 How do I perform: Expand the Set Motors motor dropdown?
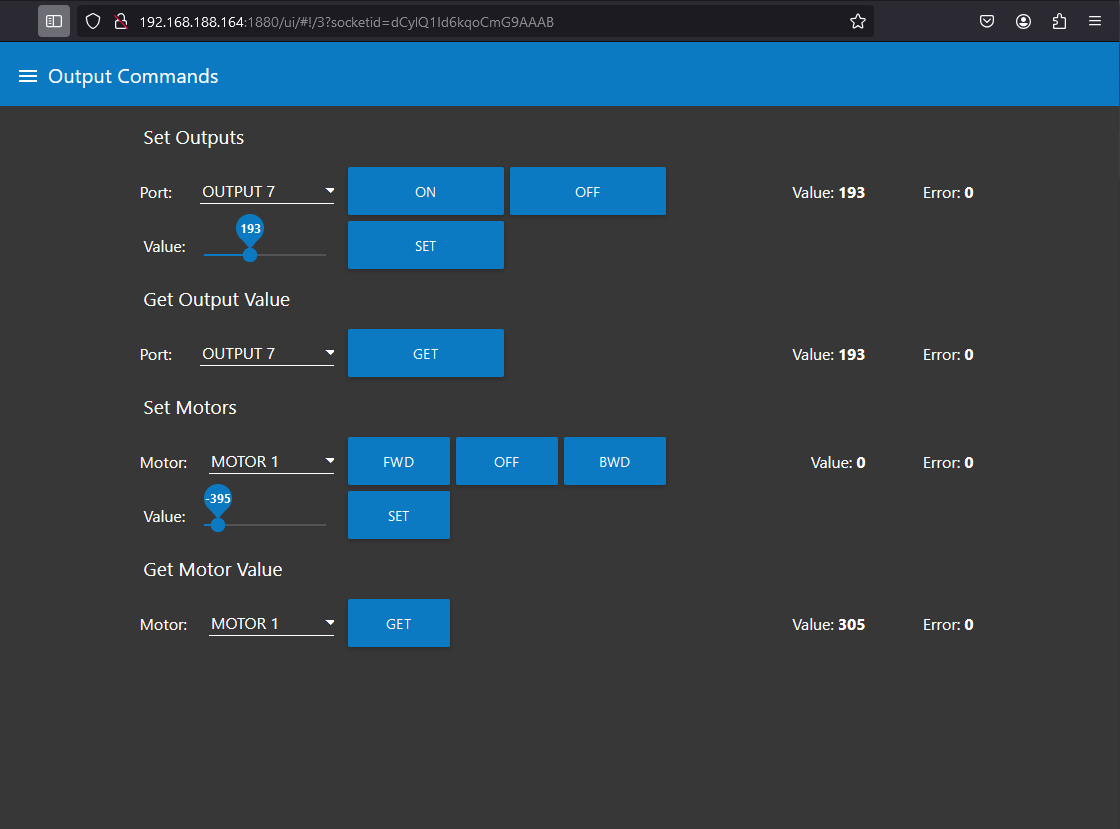(271, 461)
